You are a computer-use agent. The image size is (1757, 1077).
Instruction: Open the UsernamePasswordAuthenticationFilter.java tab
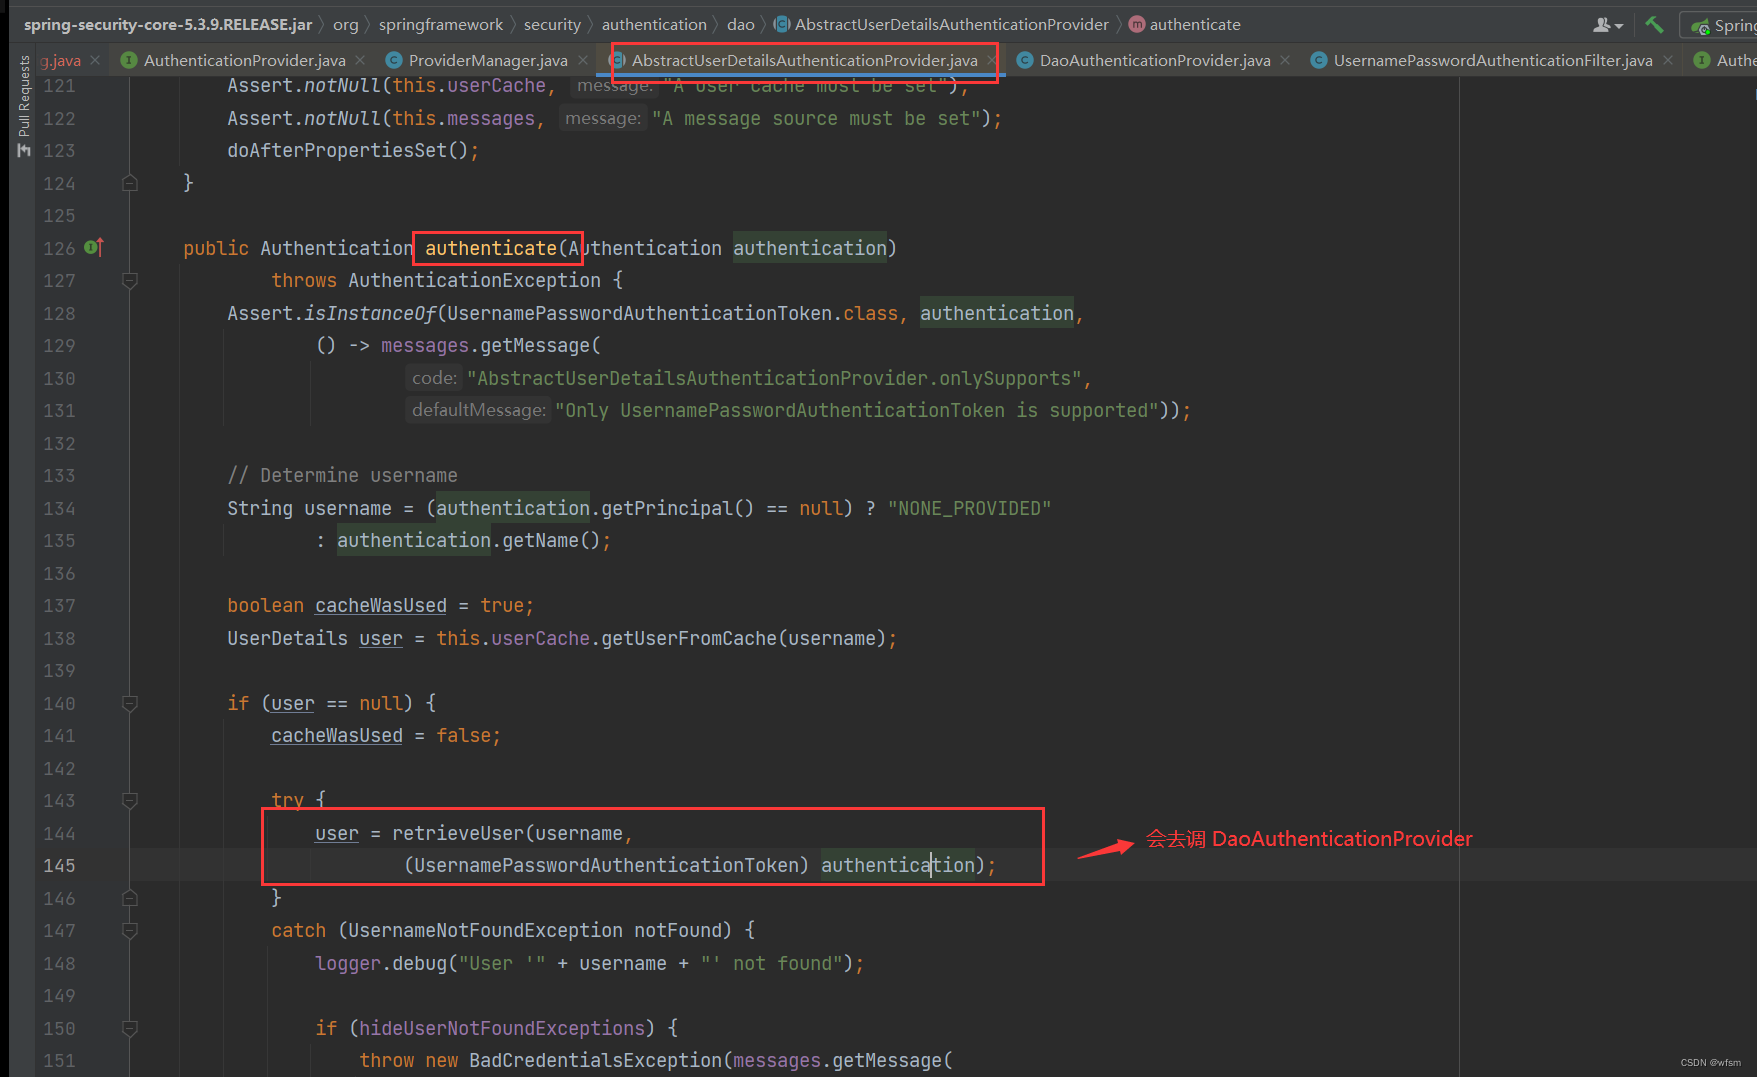tap(1492, 60)
